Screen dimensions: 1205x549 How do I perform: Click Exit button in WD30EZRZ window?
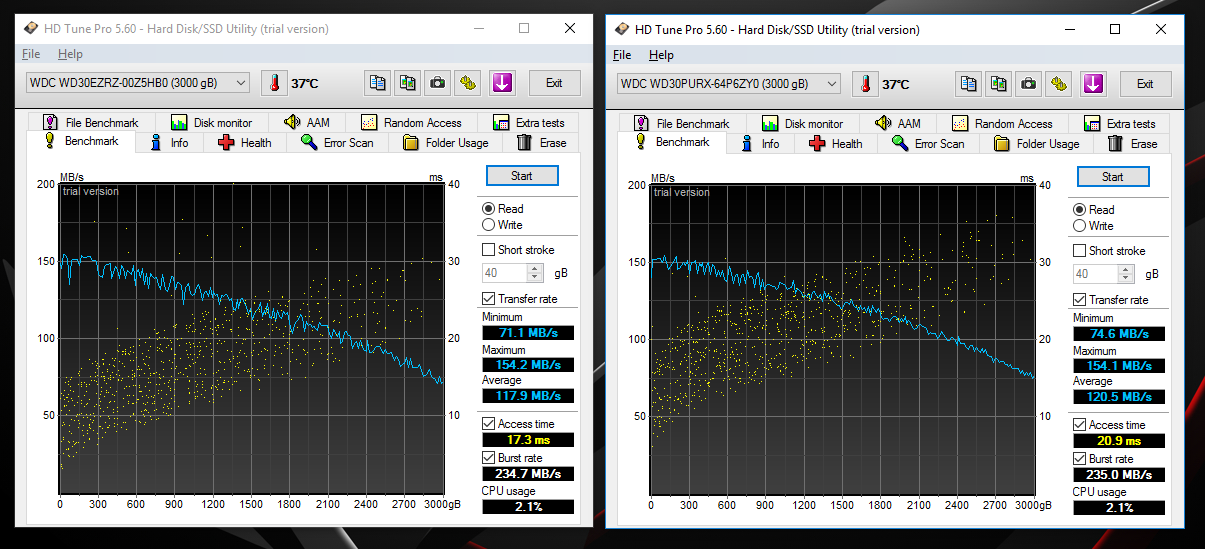tap(554, 83)
